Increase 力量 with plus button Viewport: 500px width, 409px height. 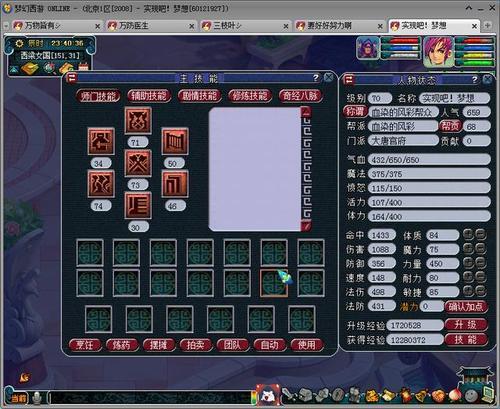tap(468, 263)
